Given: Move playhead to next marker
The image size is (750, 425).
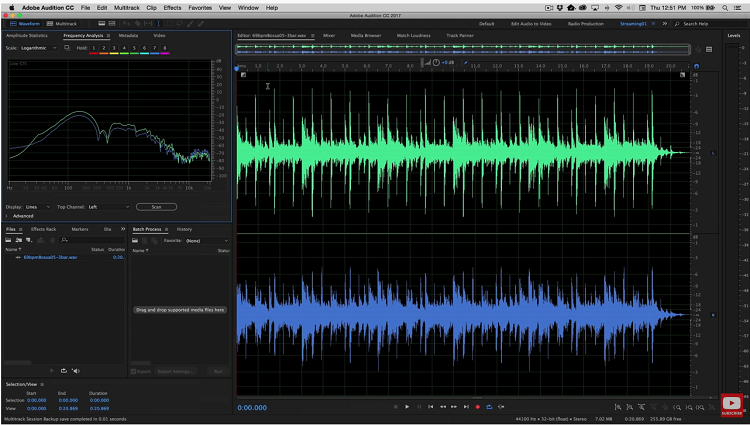Looking at the screenshot, I should tap(466, 407).
